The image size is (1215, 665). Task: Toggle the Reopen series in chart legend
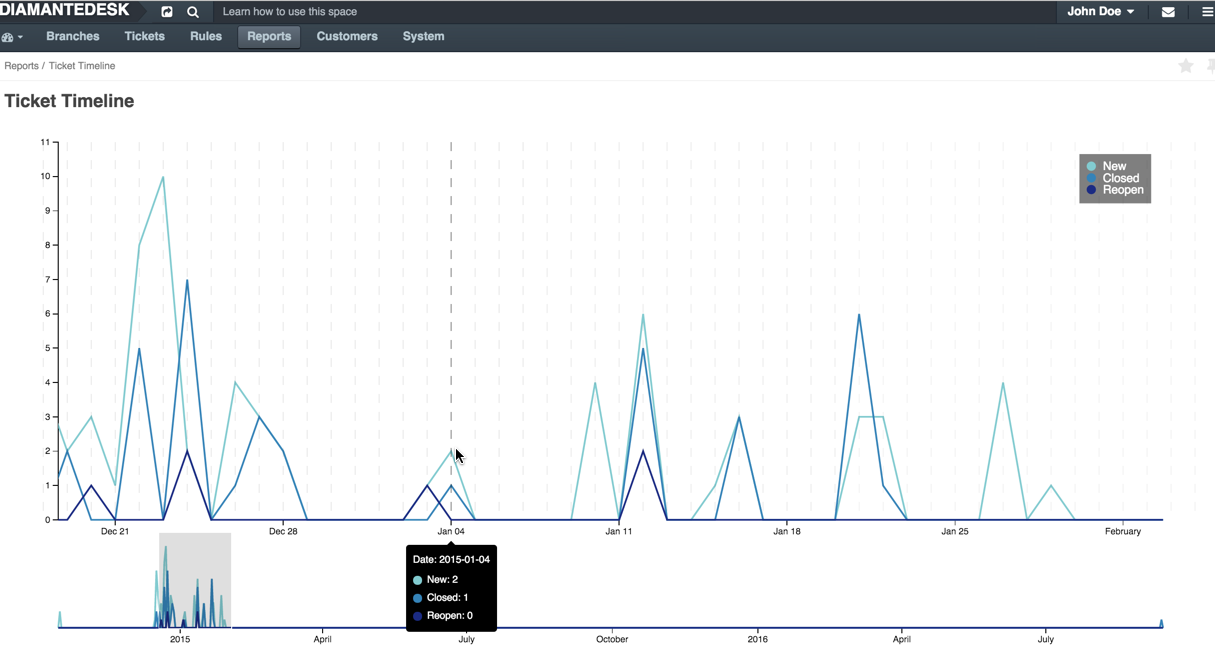pos(1115,190)
